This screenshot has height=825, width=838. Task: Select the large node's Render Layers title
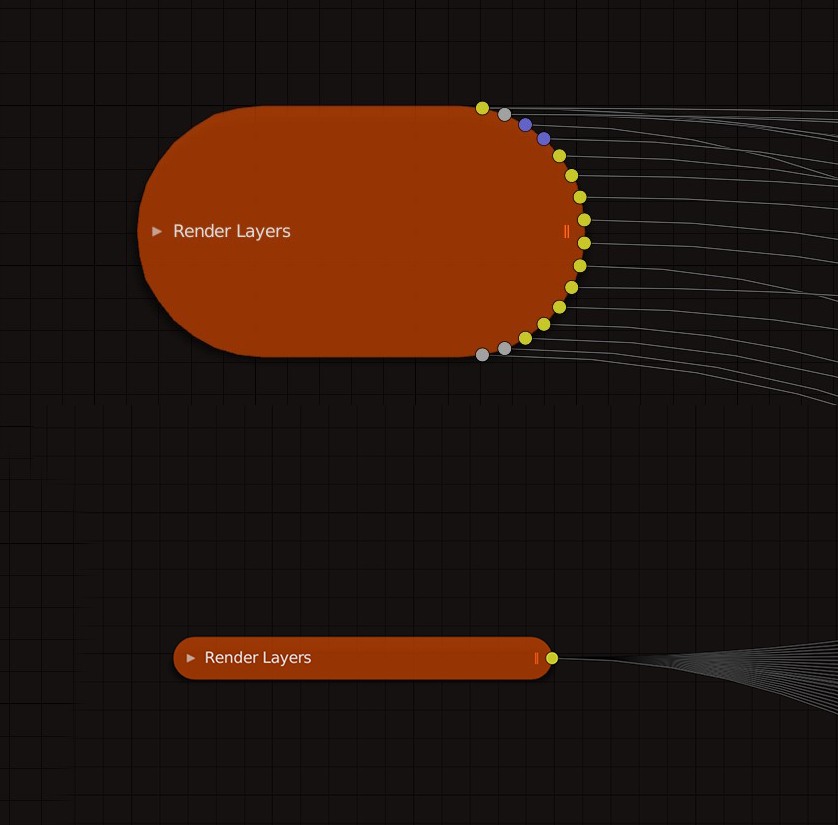[231, 231]
